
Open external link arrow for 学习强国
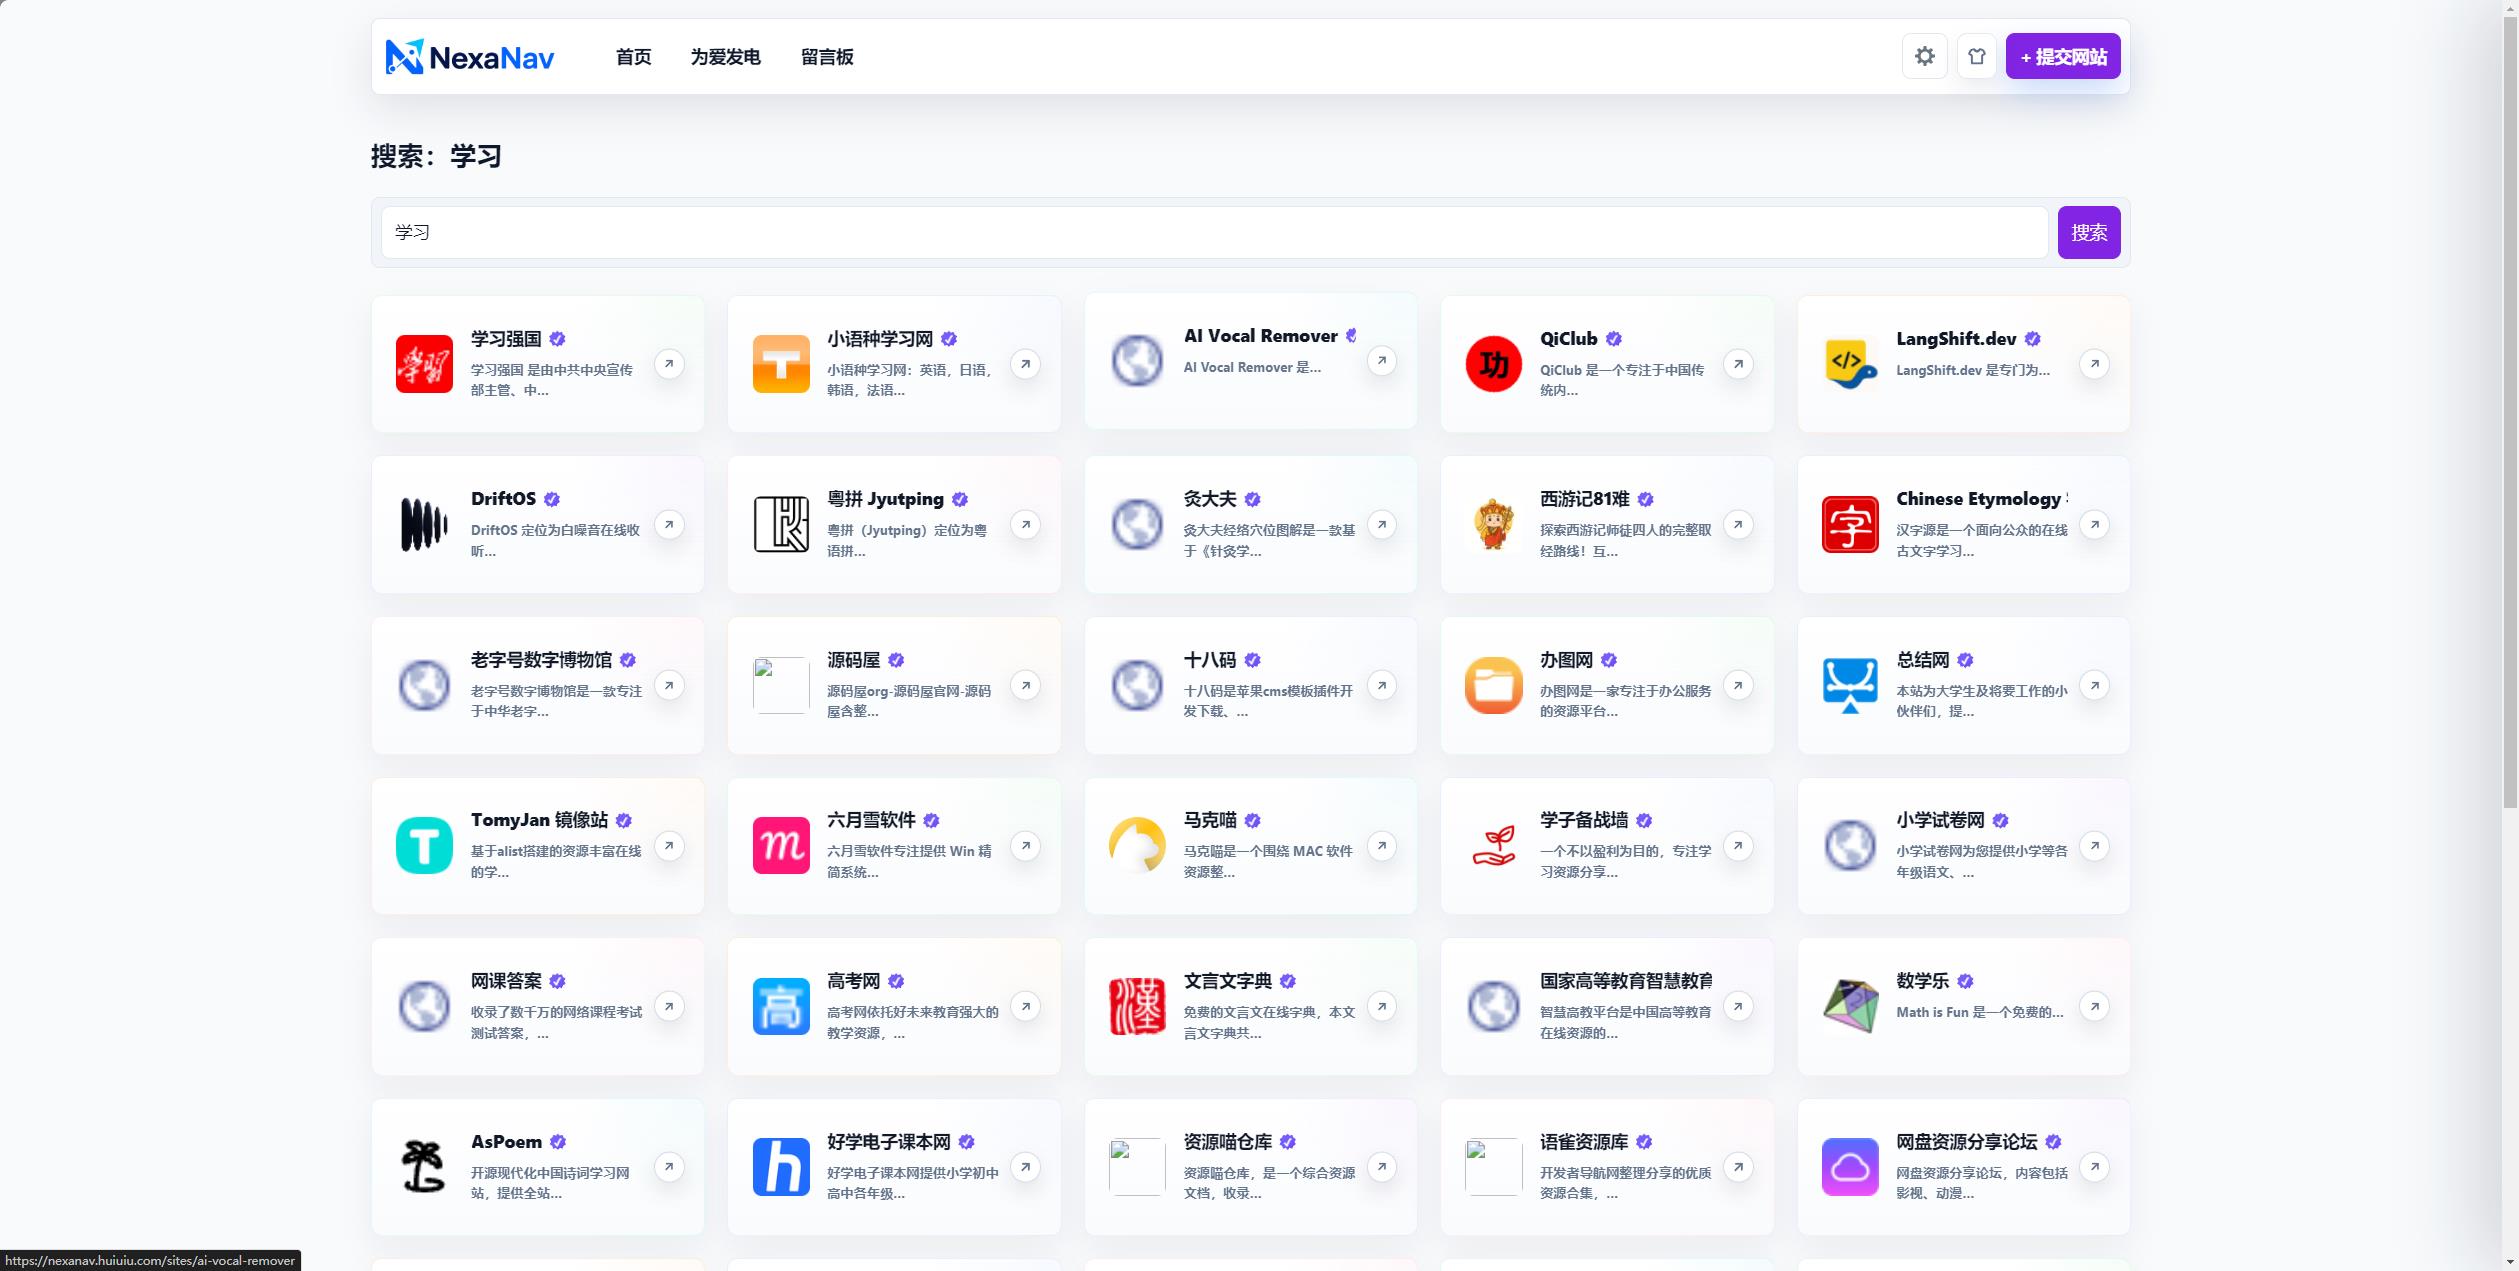tap(669, 364)
